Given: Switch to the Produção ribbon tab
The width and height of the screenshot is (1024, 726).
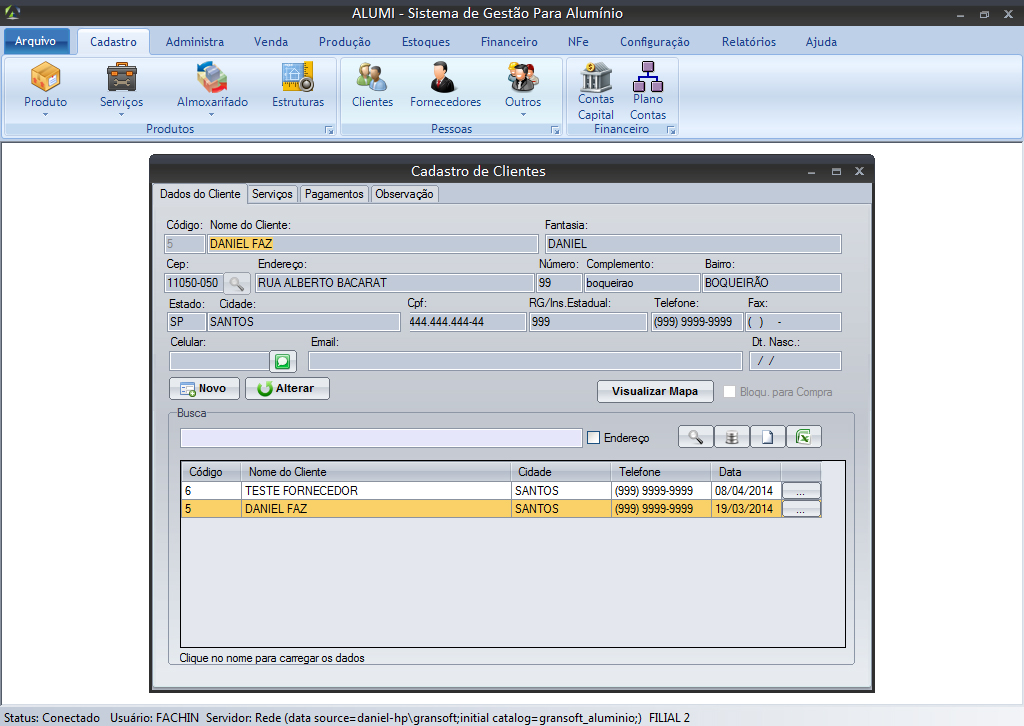Looking at the screenshot, I should 345,42.
